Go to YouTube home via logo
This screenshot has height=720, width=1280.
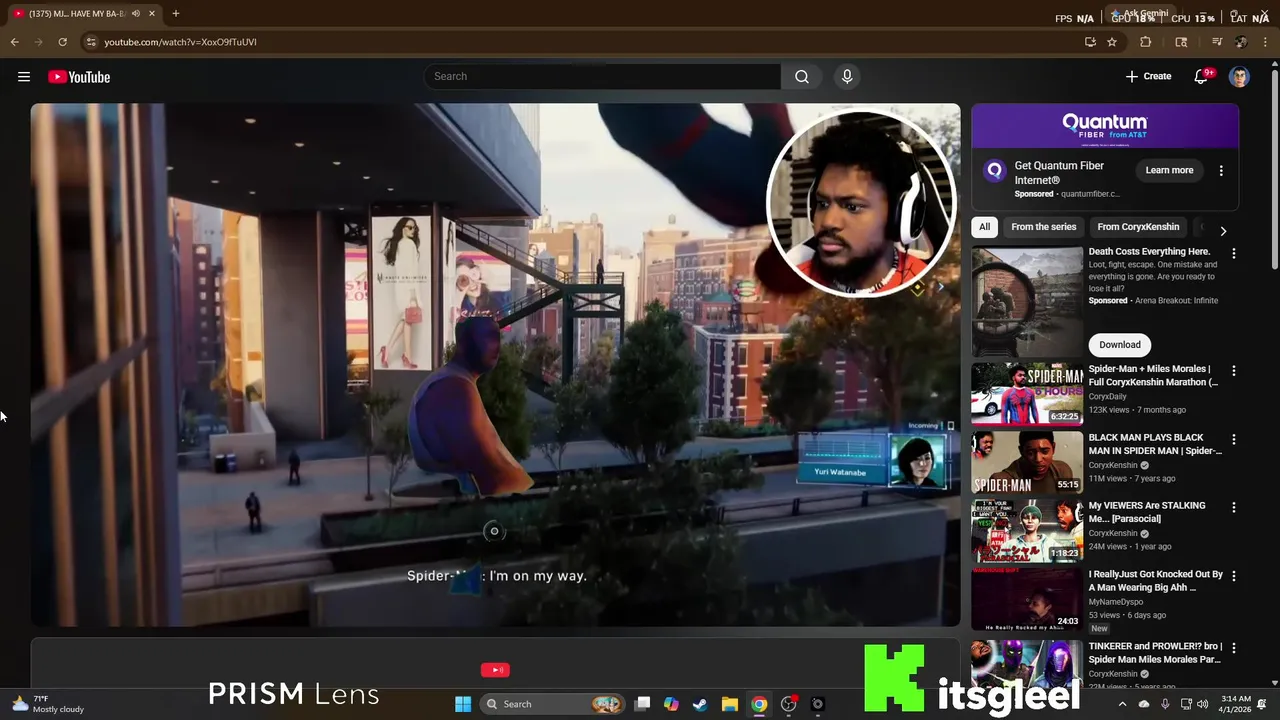point(79,77)
